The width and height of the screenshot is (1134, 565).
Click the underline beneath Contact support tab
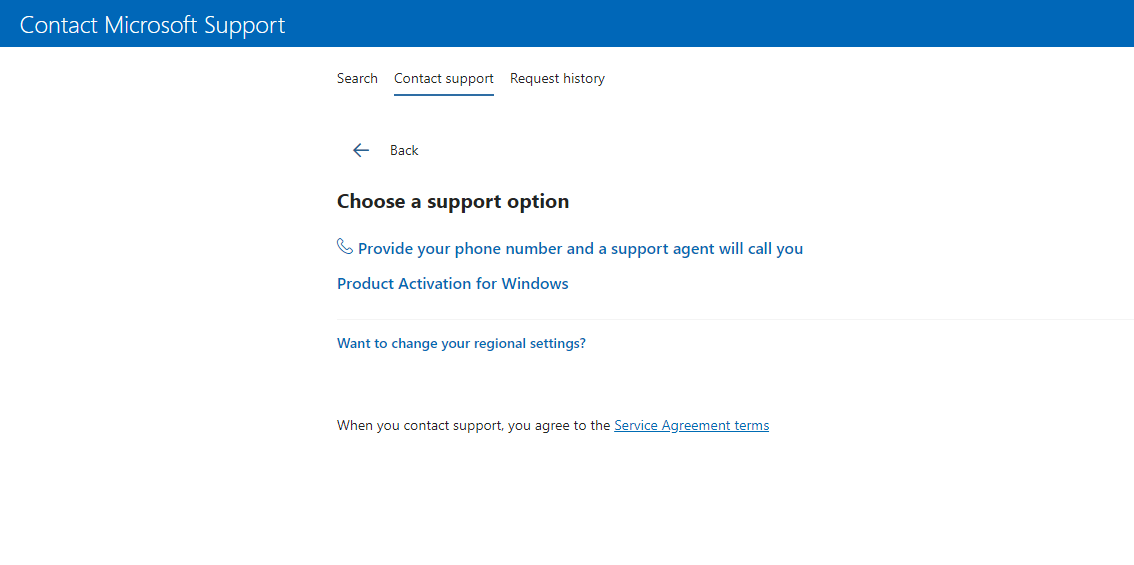point(444,95)
